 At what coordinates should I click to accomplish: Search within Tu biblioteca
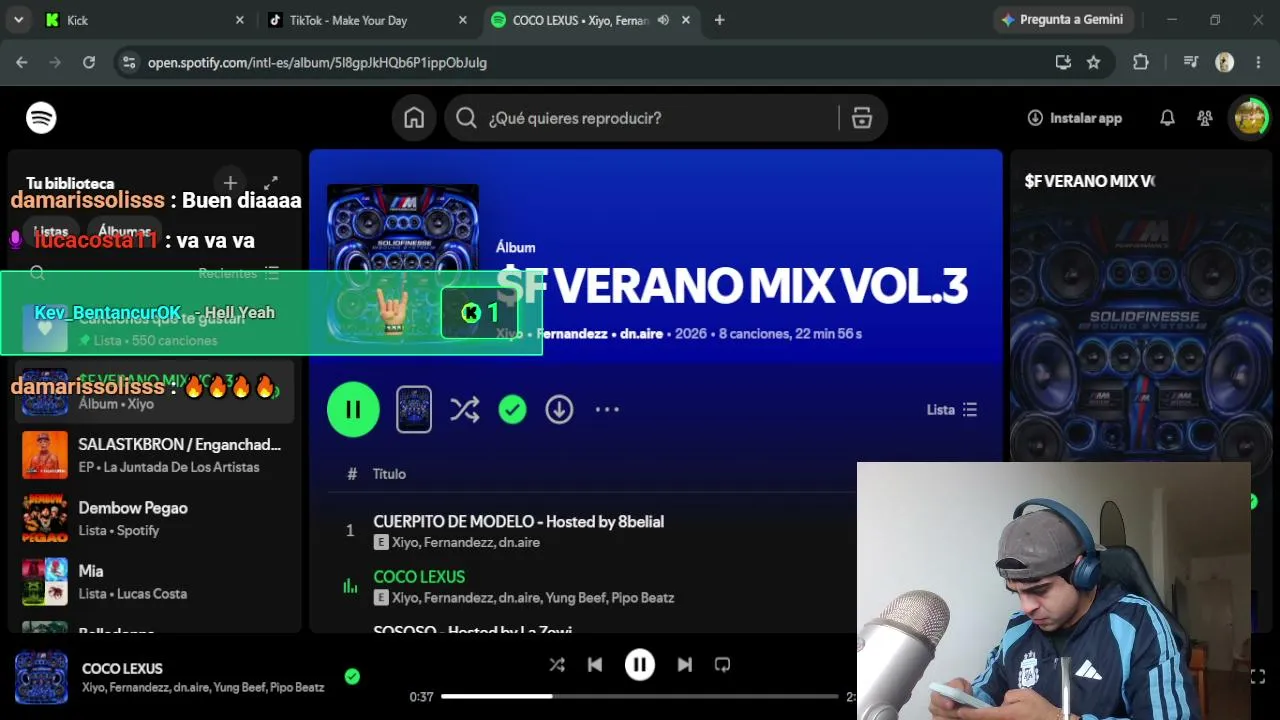pyautogui.click(x=37, y=273)
